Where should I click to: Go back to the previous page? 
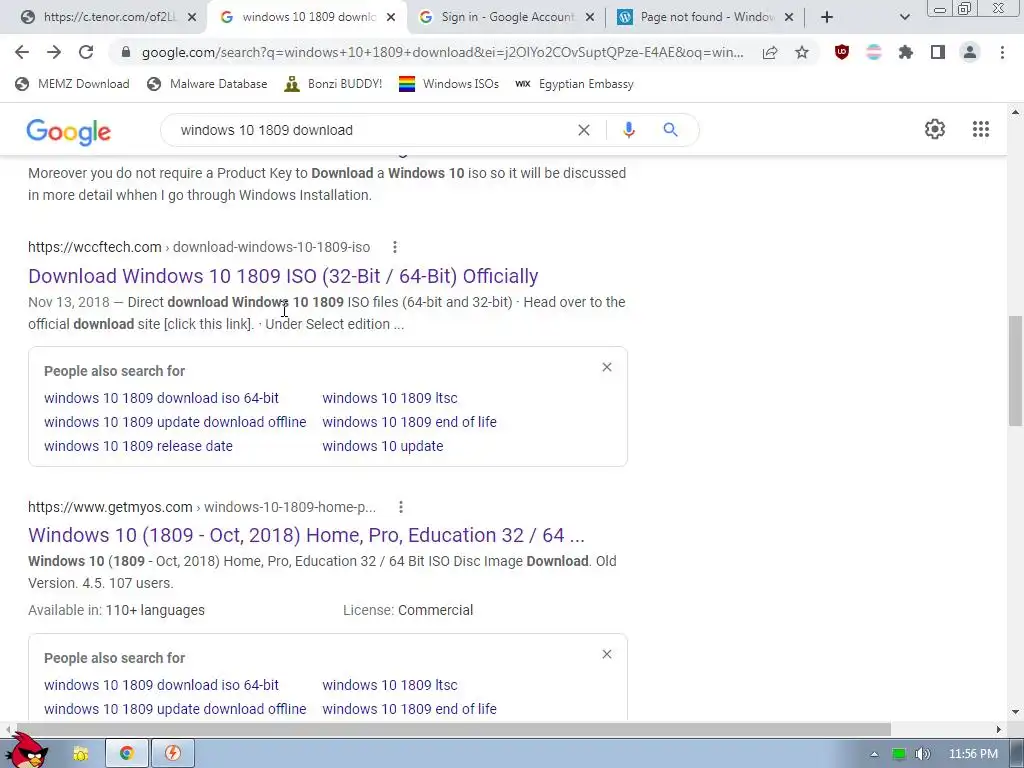22,52
